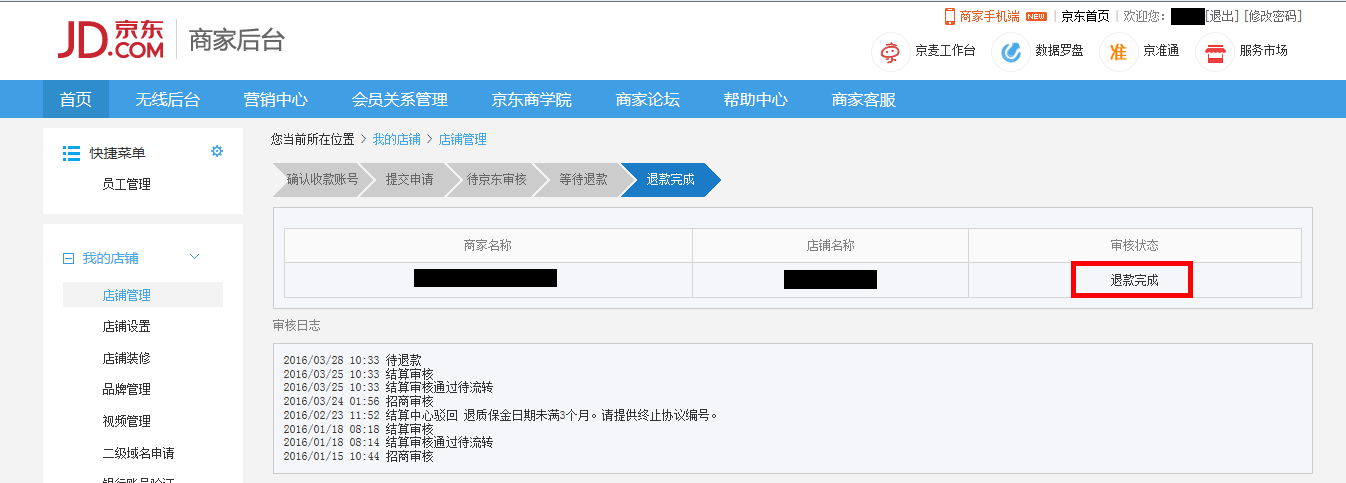Select 店铺设置 in sidebar
Screen dimensions: 1346x483
click(x=126, y=326)
